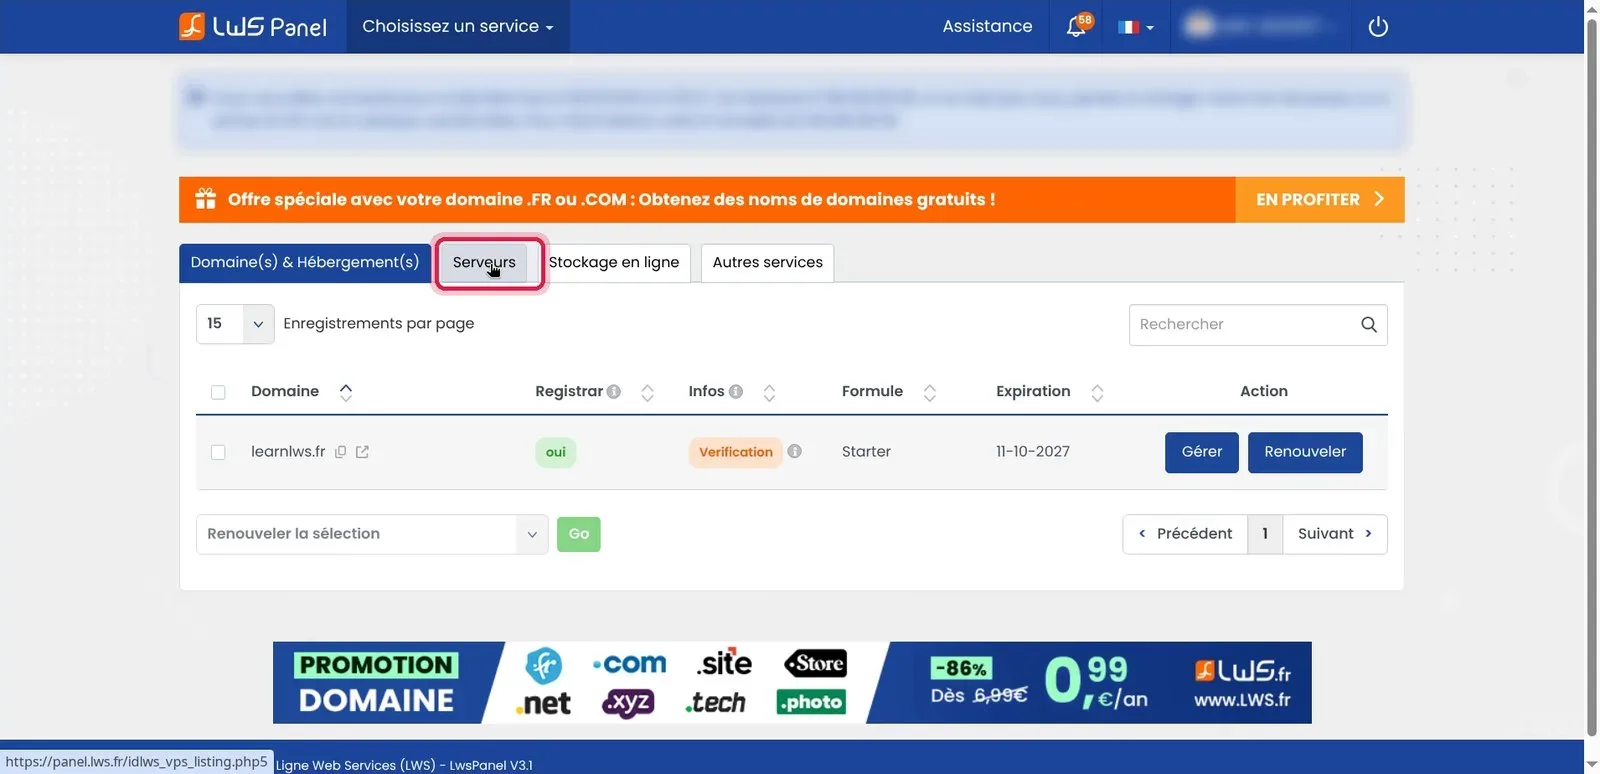Open the notifications bell icon
This screenshot has width=1600, height=774.
[1078, 26]
